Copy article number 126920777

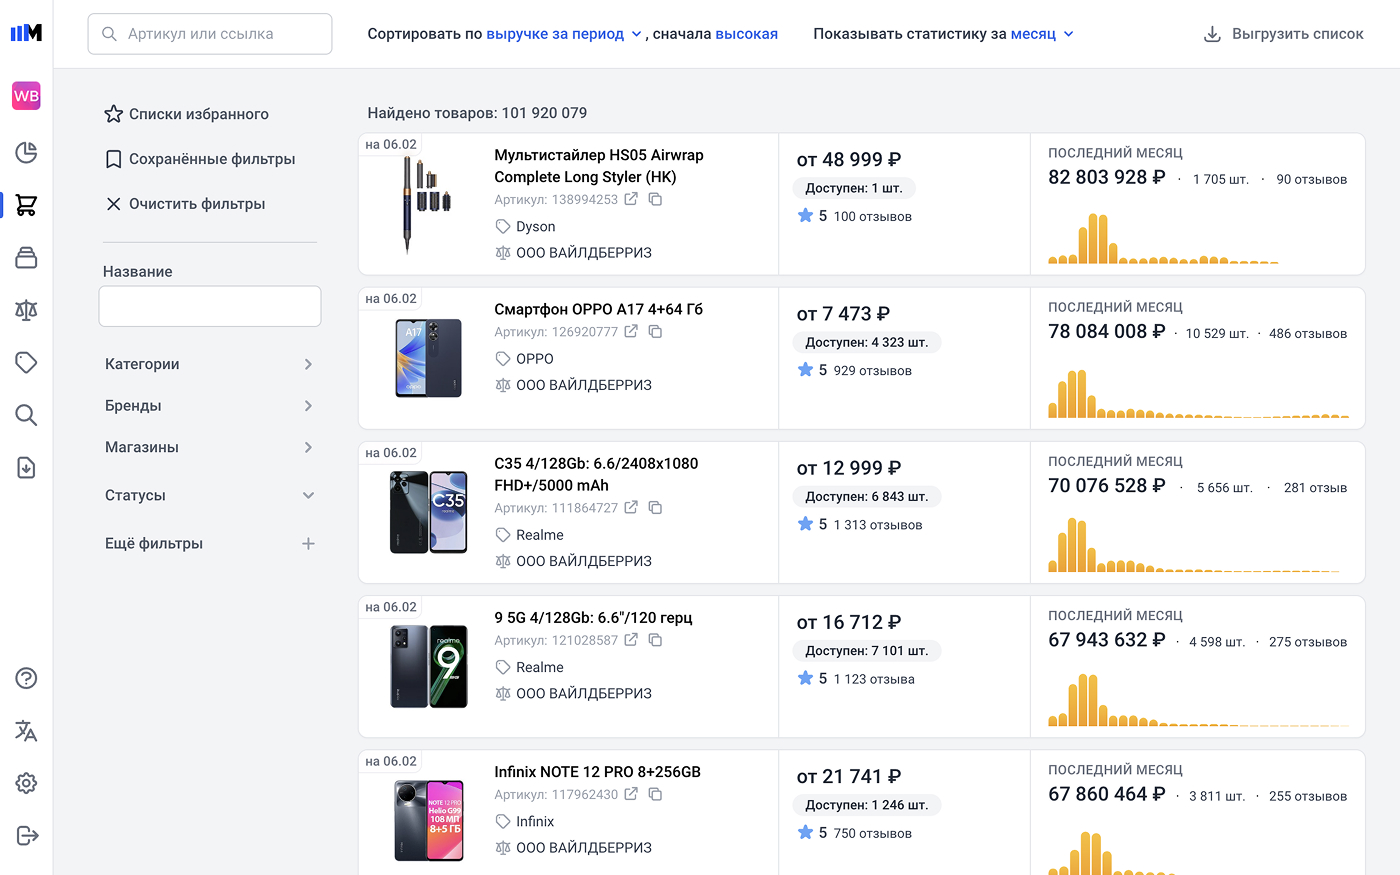[655, 331]
